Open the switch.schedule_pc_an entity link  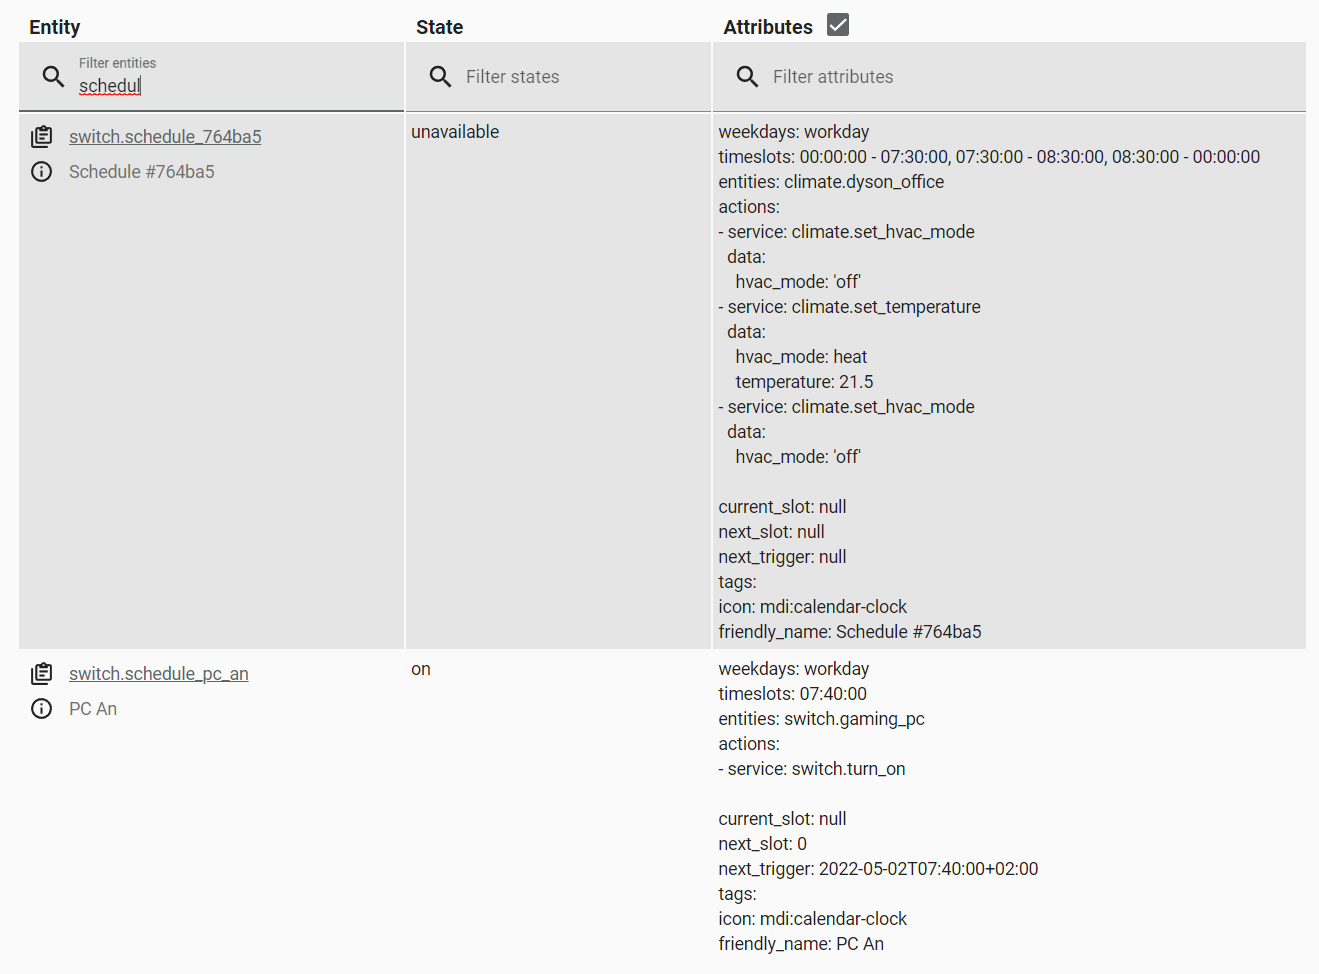click(158, 673)
